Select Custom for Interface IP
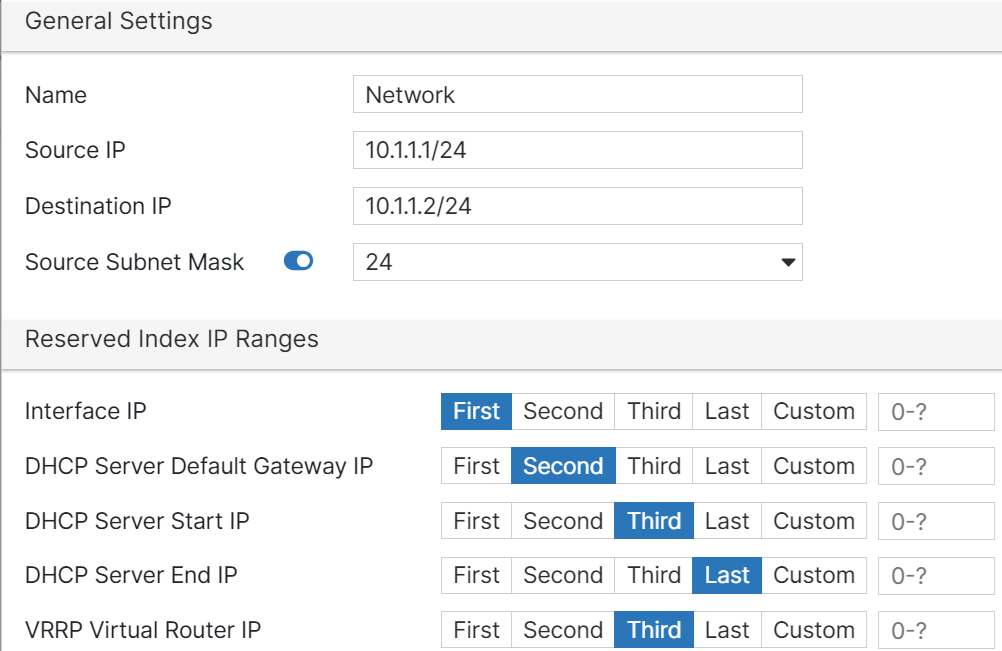 pyautogui.click(x=814, y=411)
